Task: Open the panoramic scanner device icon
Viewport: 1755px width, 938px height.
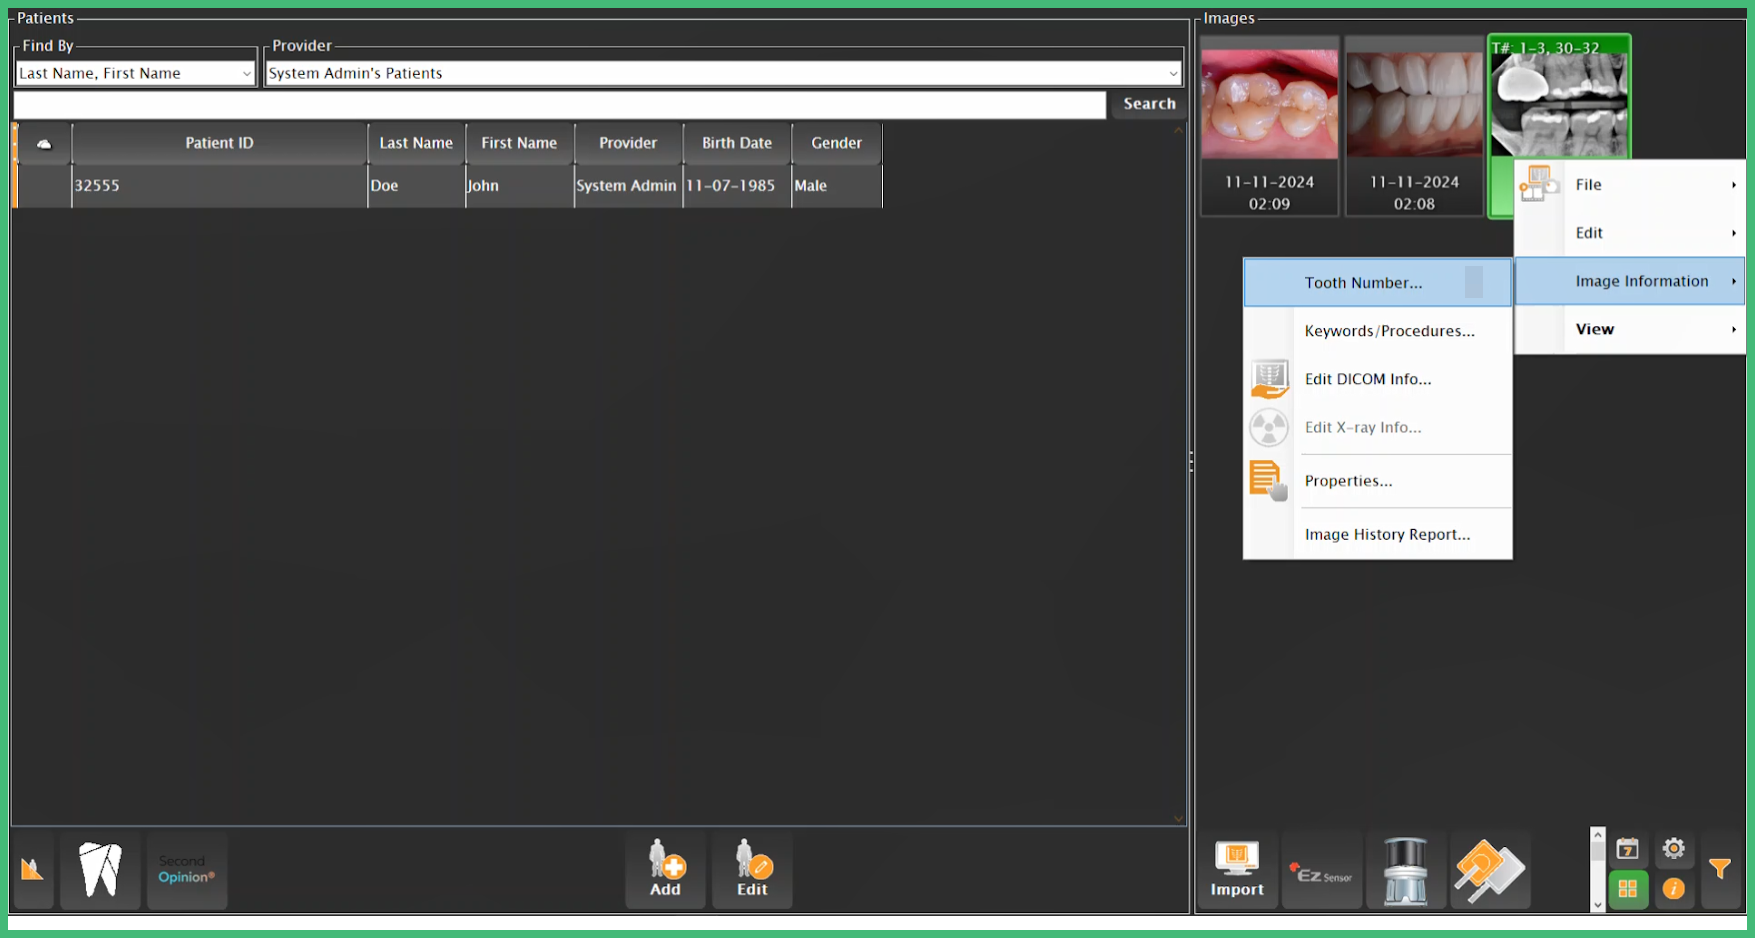Action: [1407, 868]
